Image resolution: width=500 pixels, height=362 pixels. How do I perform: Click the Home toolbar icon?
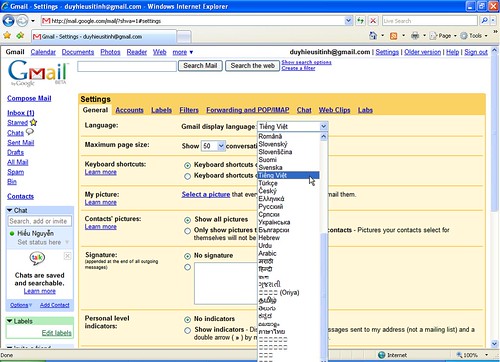click(x=373, y=36)
